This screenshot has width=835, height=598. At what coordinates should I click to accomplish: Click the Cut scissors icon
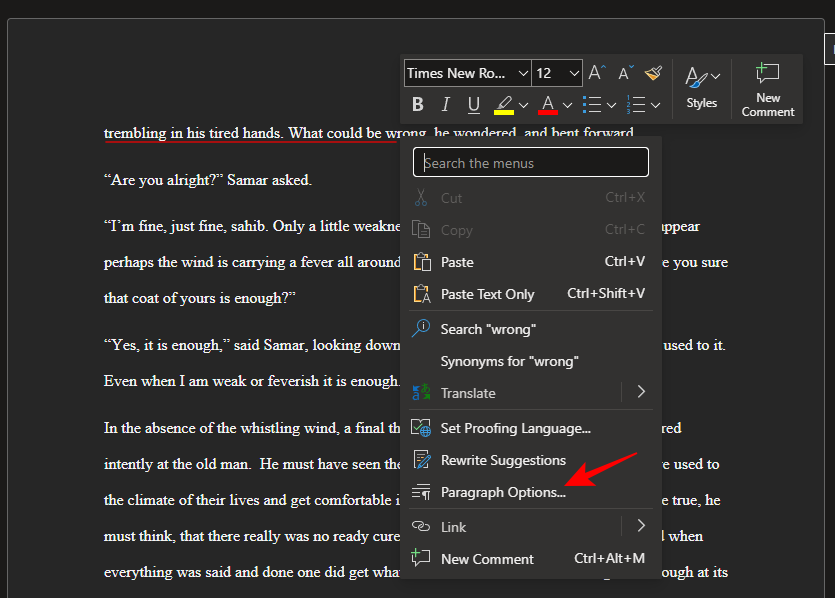tap(421, 198)
